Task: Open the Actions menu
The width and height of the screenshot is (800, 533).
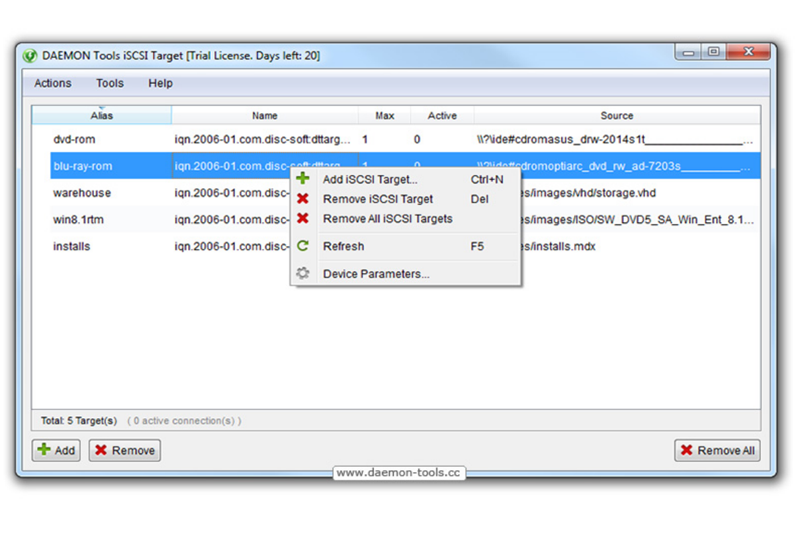Action: (x=53, y=83)
